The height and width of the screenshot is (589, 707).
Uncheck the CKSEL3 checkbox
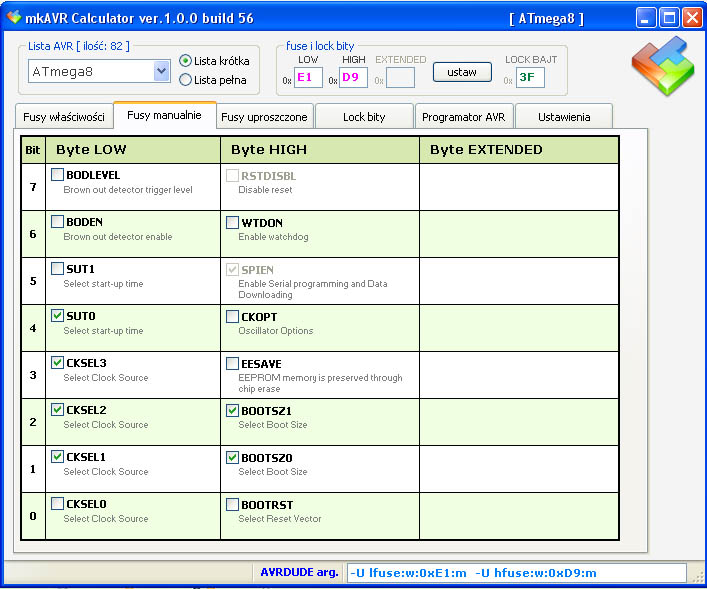coord(57,362)
